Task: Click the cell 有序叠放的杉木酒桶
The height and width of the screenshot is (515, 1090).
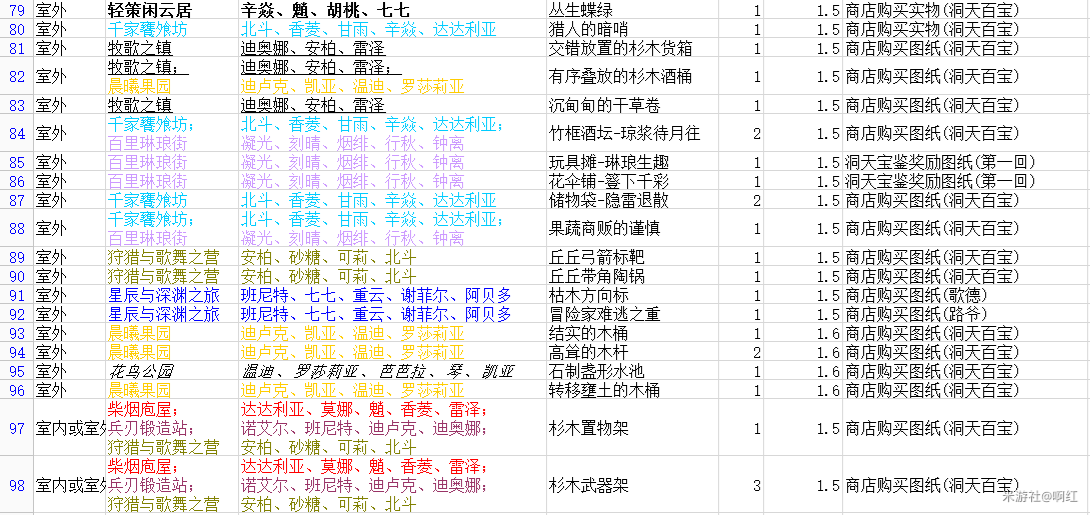Action: pos(631,76)
